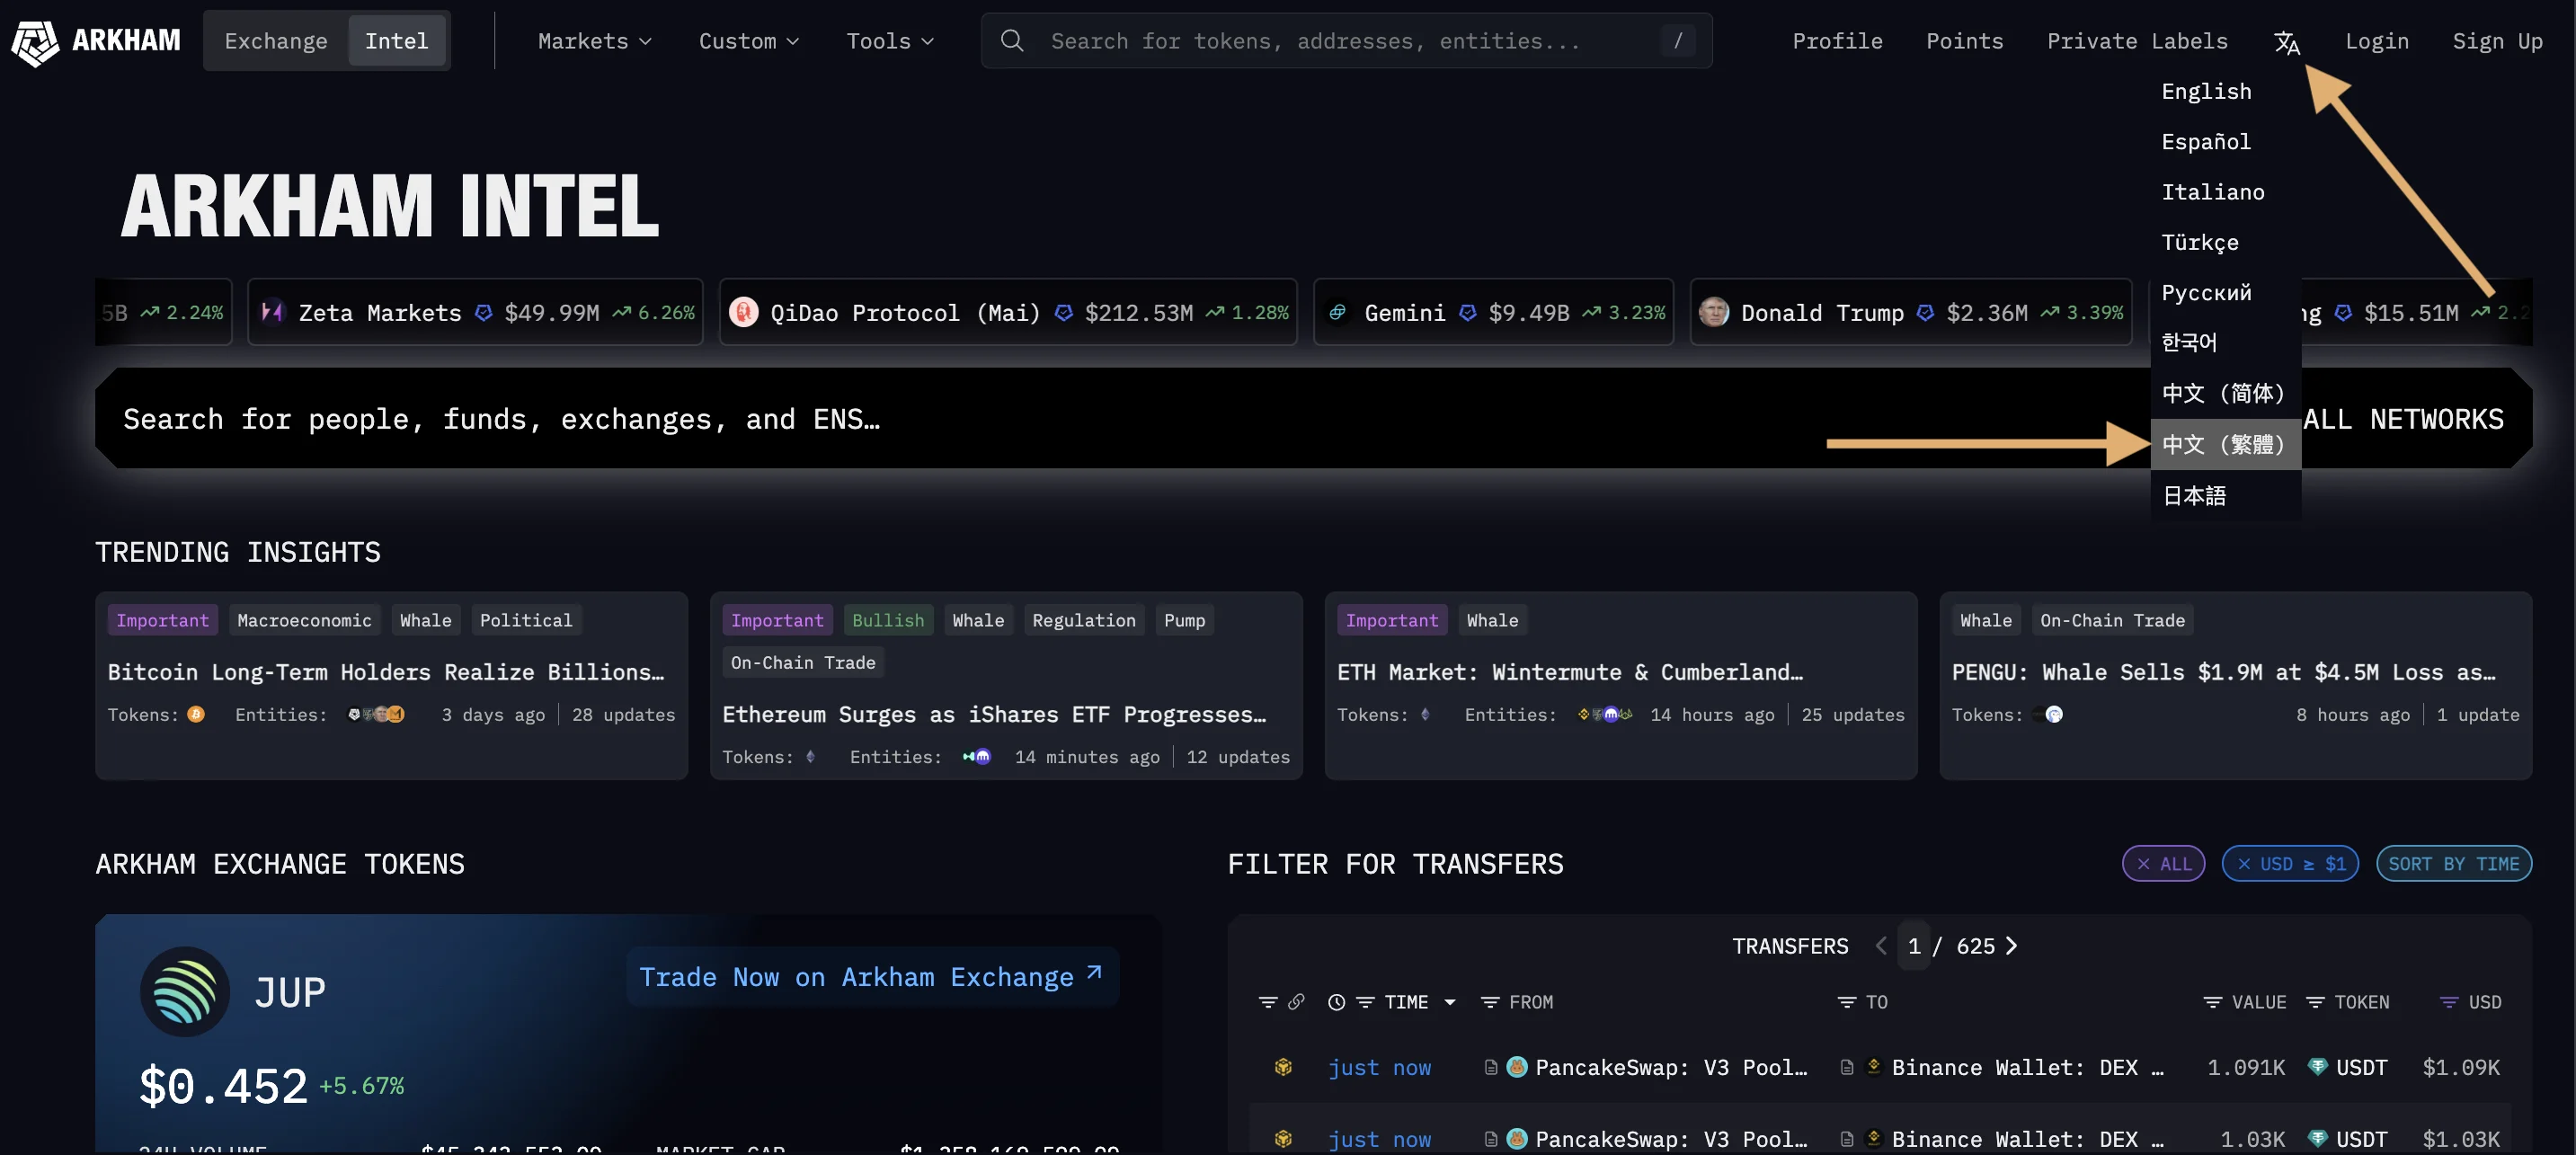Click the link icon in the transfers header
This screenshot has width=2576, height=1155.
pos(1296,1002)
